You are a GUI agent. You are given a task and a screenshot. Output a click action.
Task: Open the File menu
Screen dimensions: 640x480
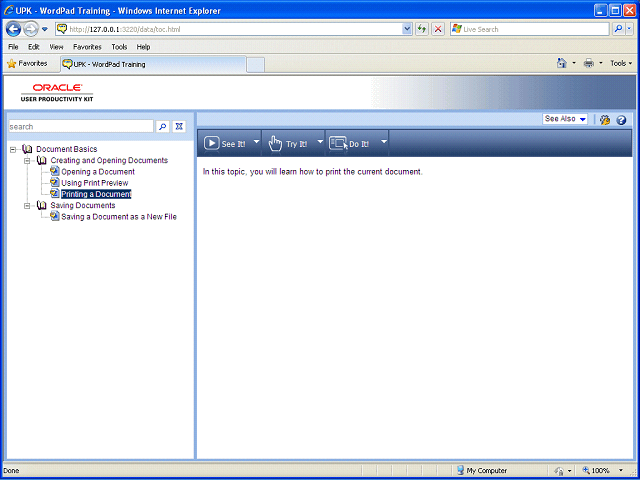point(13,47)
